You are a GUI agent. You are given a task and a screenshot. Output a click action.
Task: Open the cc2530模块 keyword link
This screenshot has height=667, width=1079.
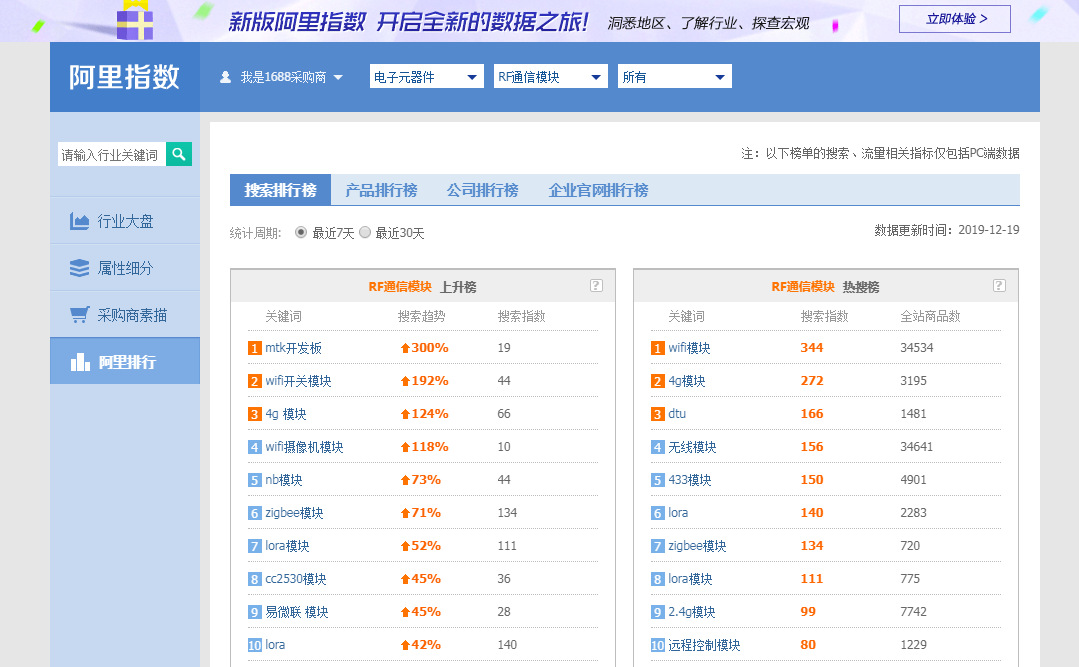(296, 579)
